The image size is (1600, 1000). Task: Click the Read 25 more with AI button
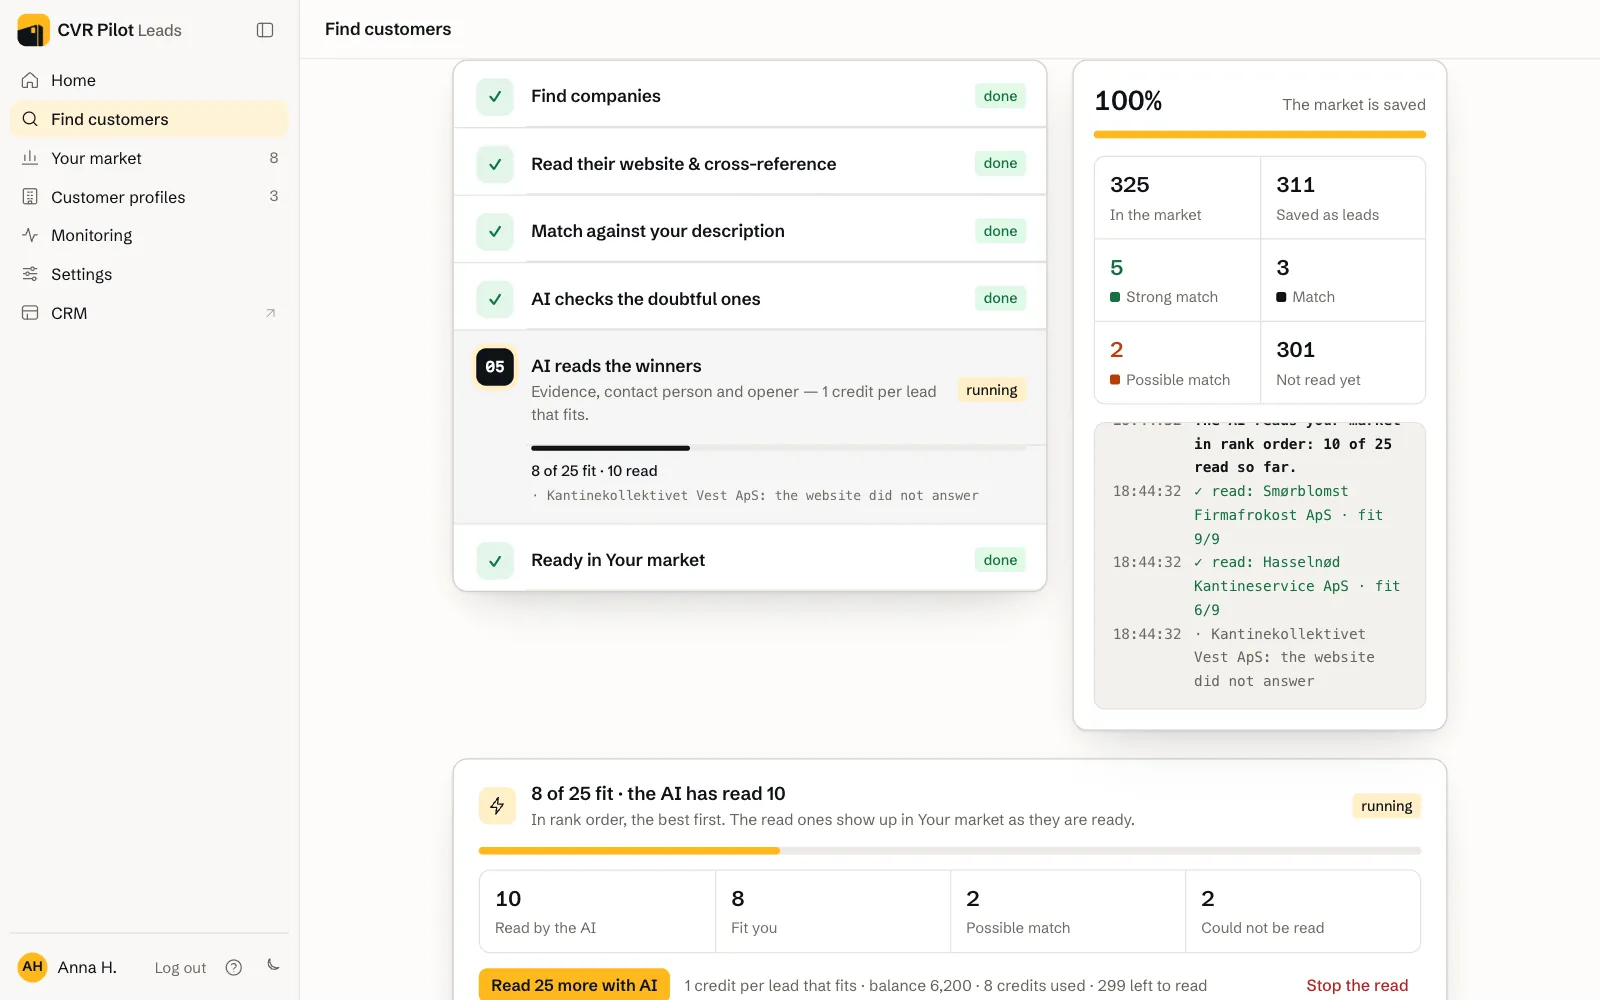[574, 985]
